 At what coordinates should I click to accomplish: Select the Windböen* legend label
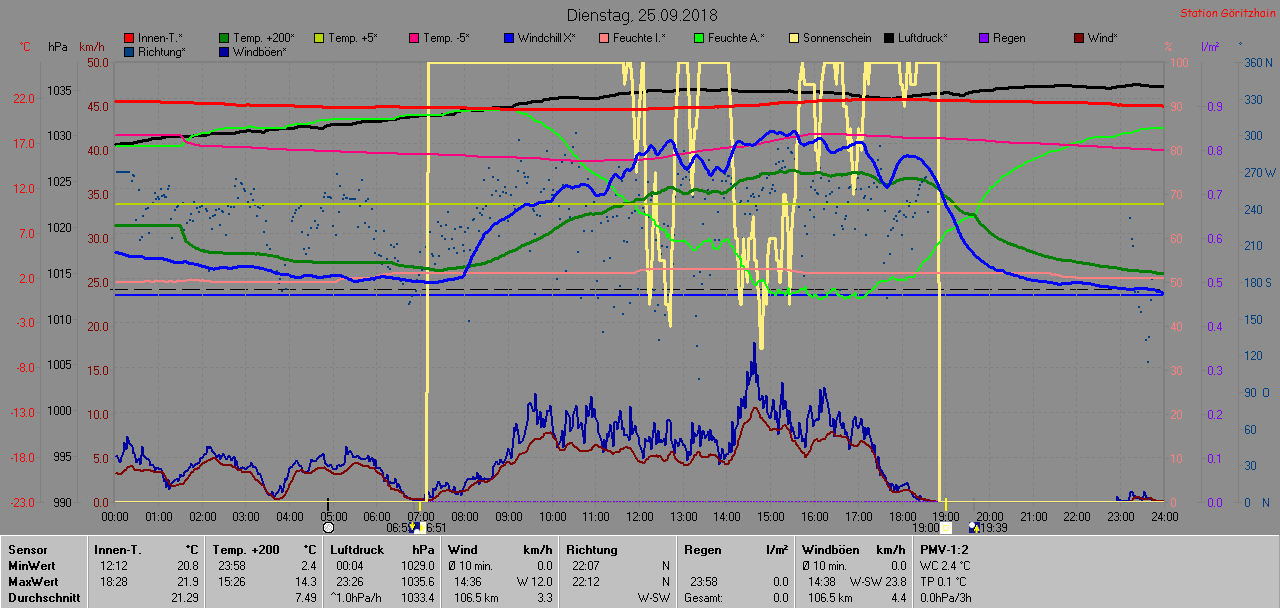pos(259,51)
